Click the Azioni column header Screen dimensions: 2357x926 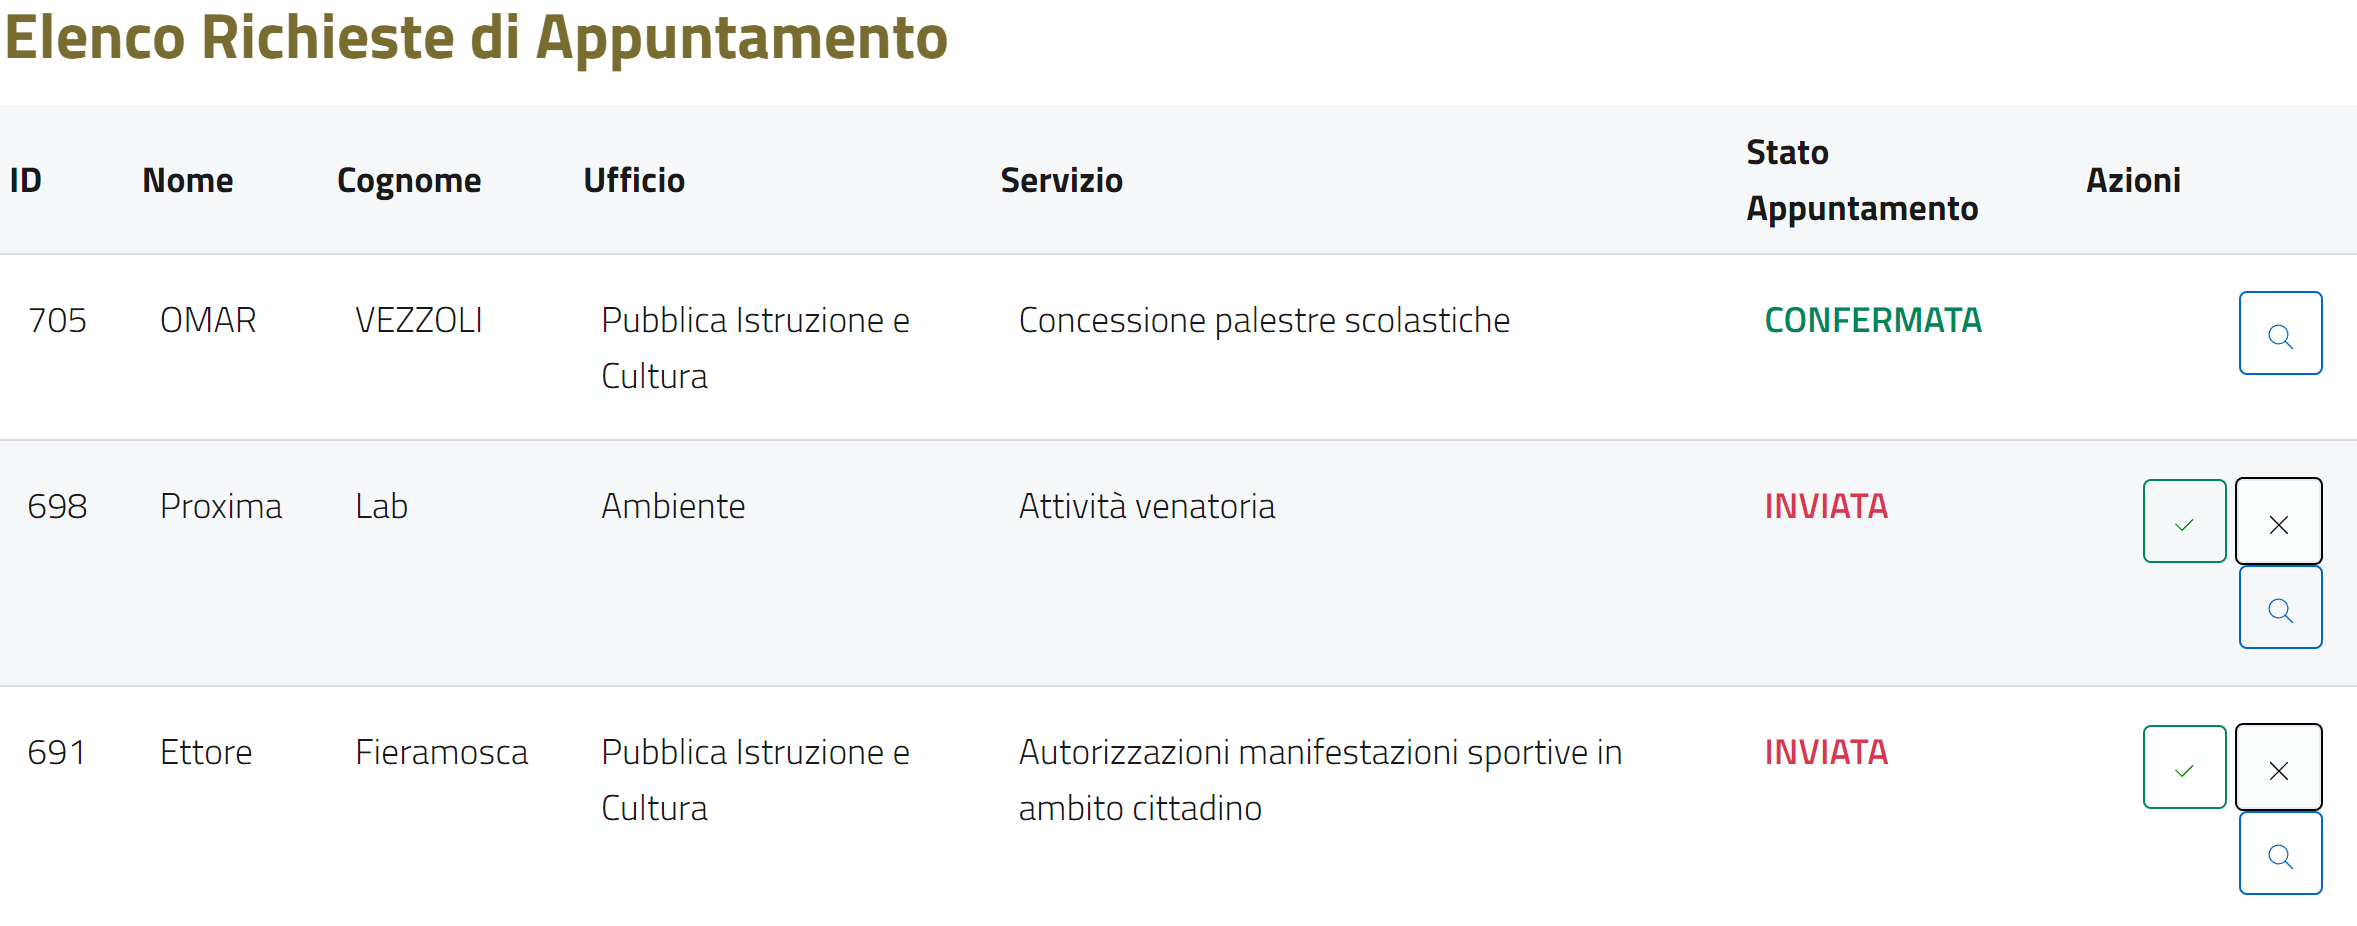tap(2133, 180)
